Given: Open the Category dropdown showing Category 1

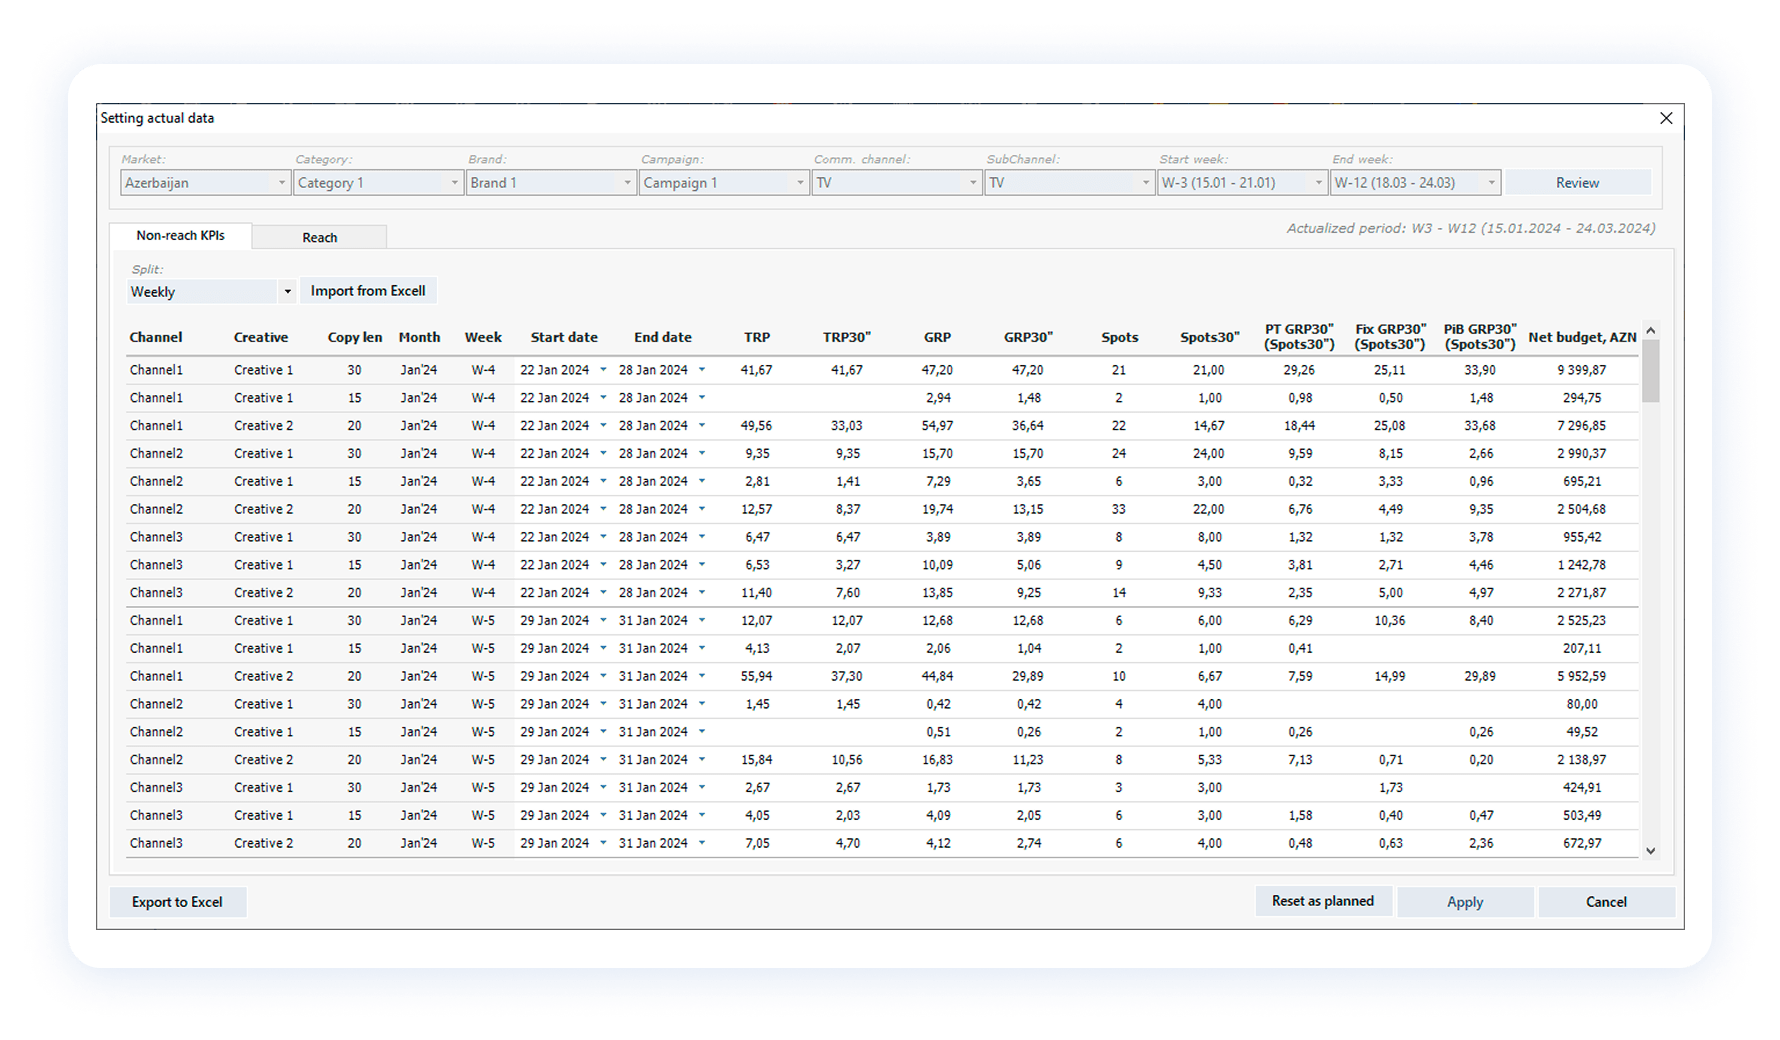Looking at the screenshot, I should coord(378,183).
